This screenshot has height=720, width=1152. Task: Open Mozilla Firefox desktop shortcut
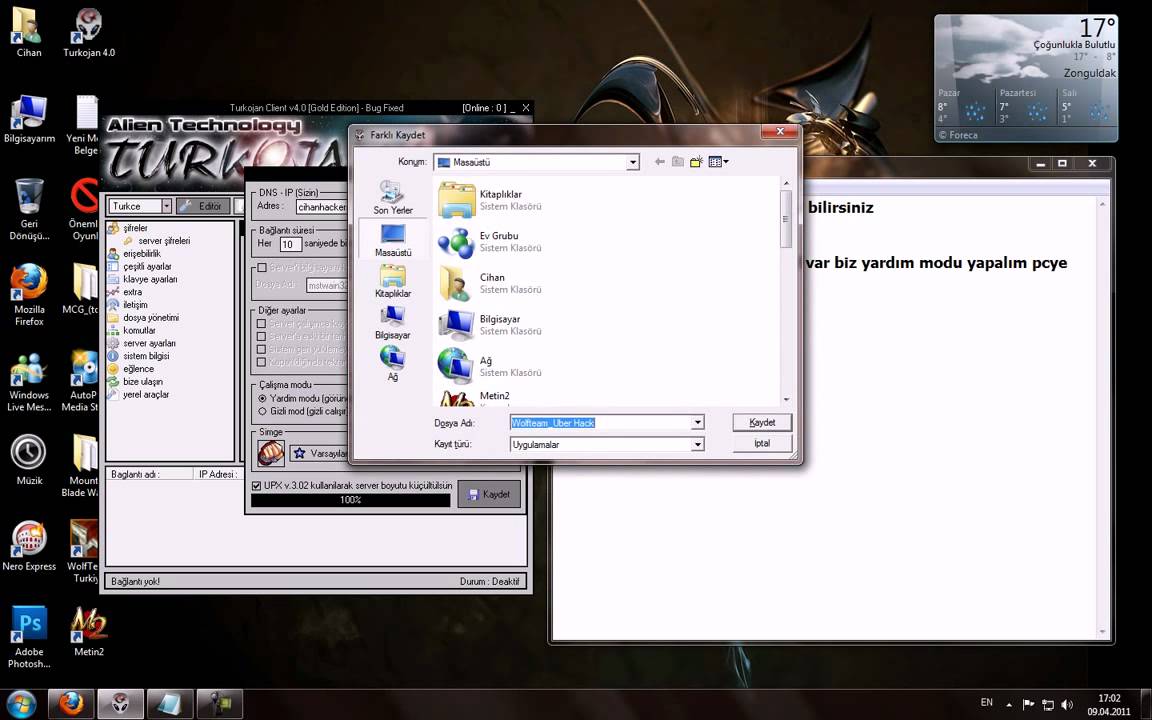[x=29, y=295]
